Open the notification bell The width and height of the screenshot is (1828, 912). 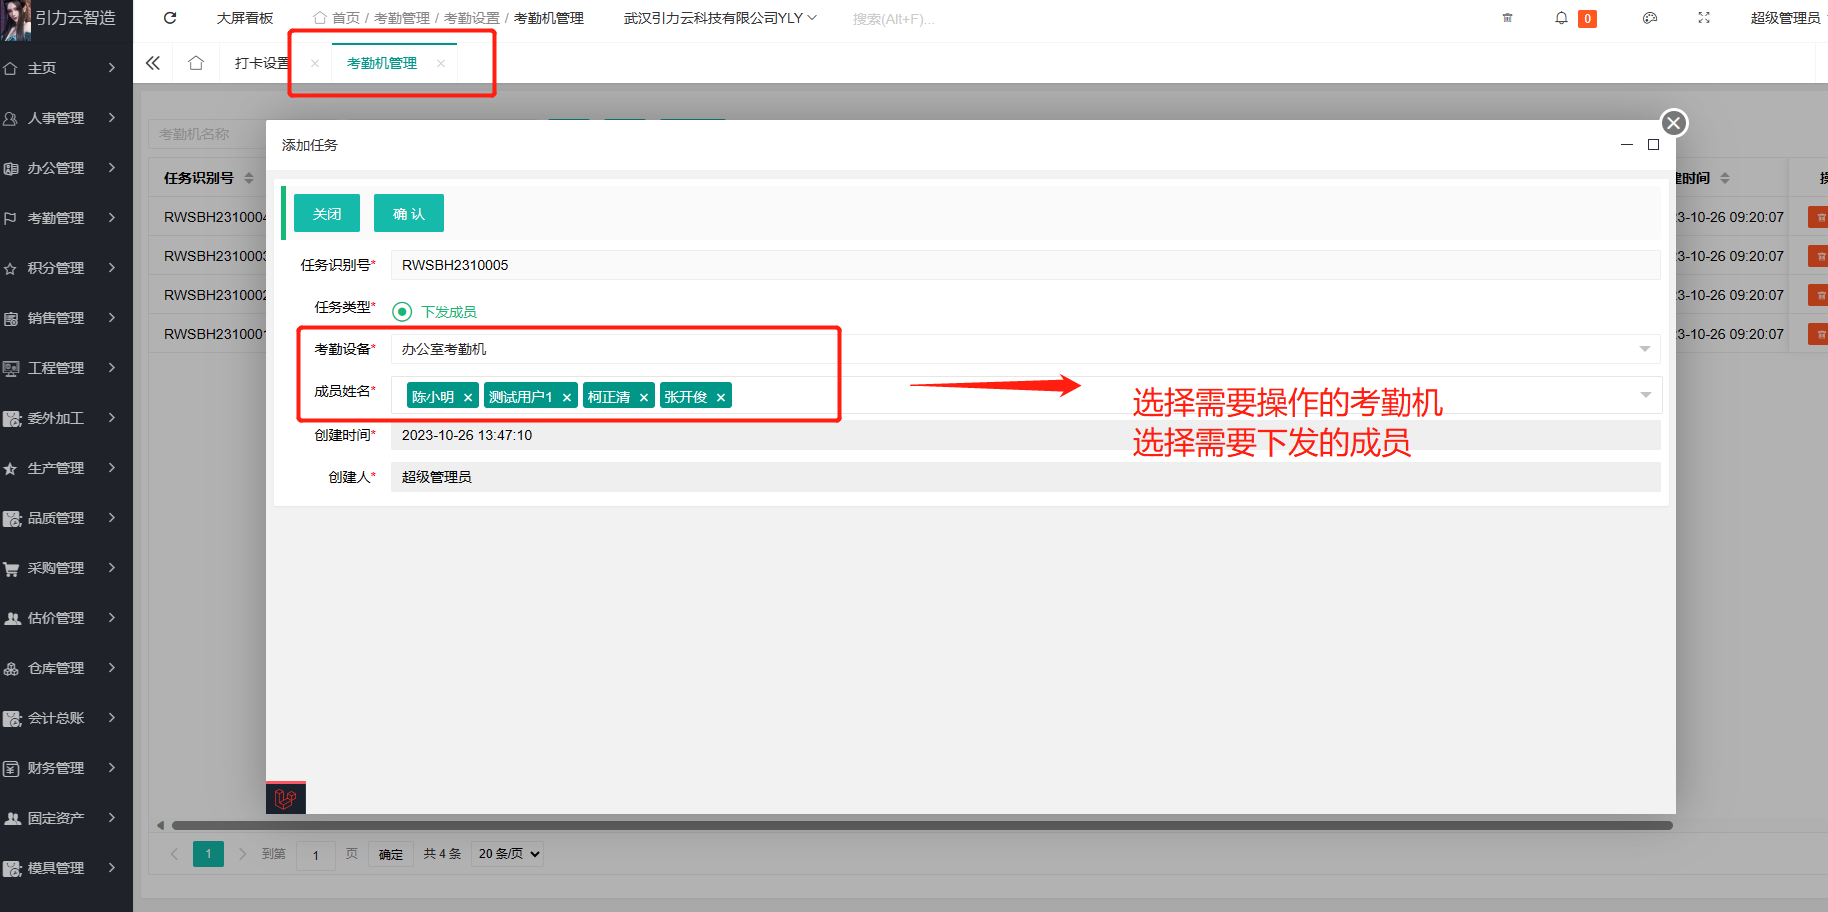(1561, 18)
